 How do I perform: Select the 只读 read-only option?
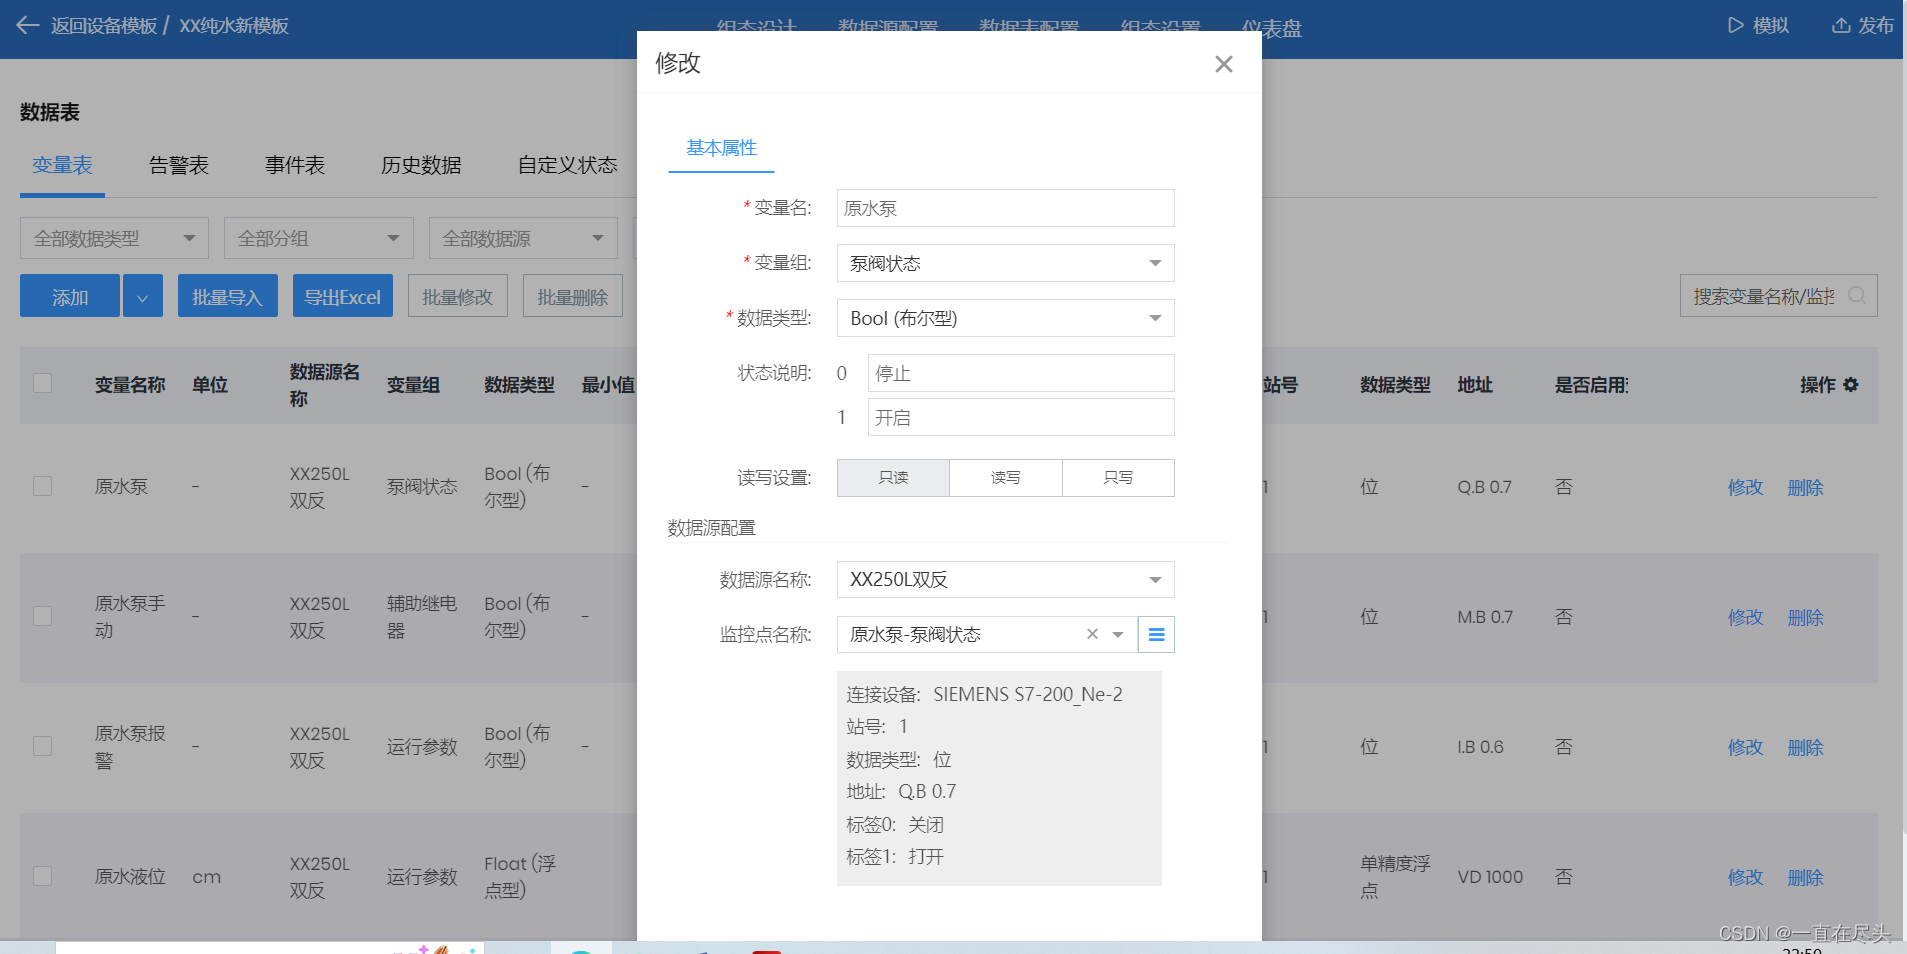893,478
